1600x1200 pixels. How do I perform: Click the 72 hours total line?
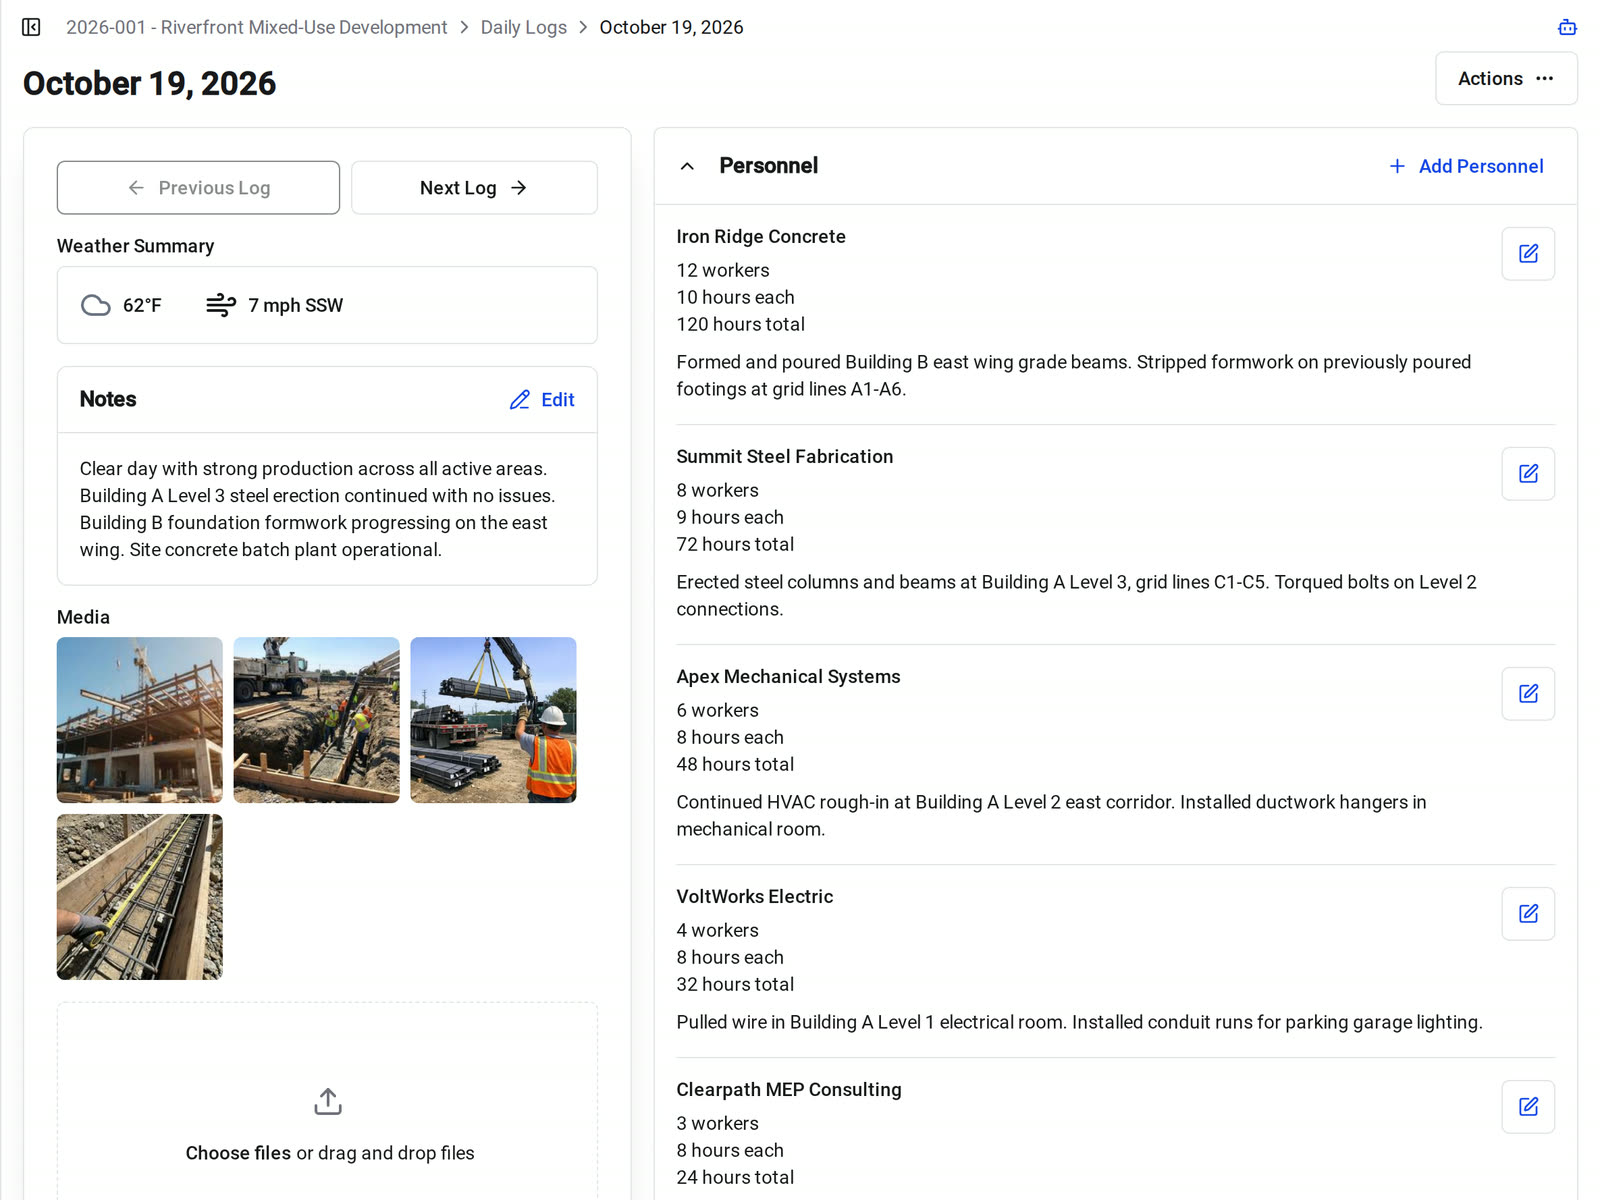(735, 544)
